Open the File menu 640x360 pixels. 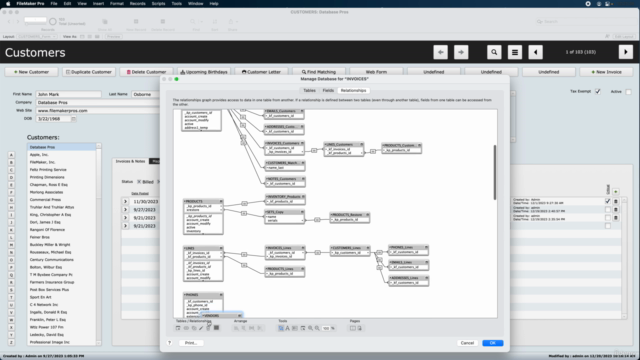[x=54, y=4]
